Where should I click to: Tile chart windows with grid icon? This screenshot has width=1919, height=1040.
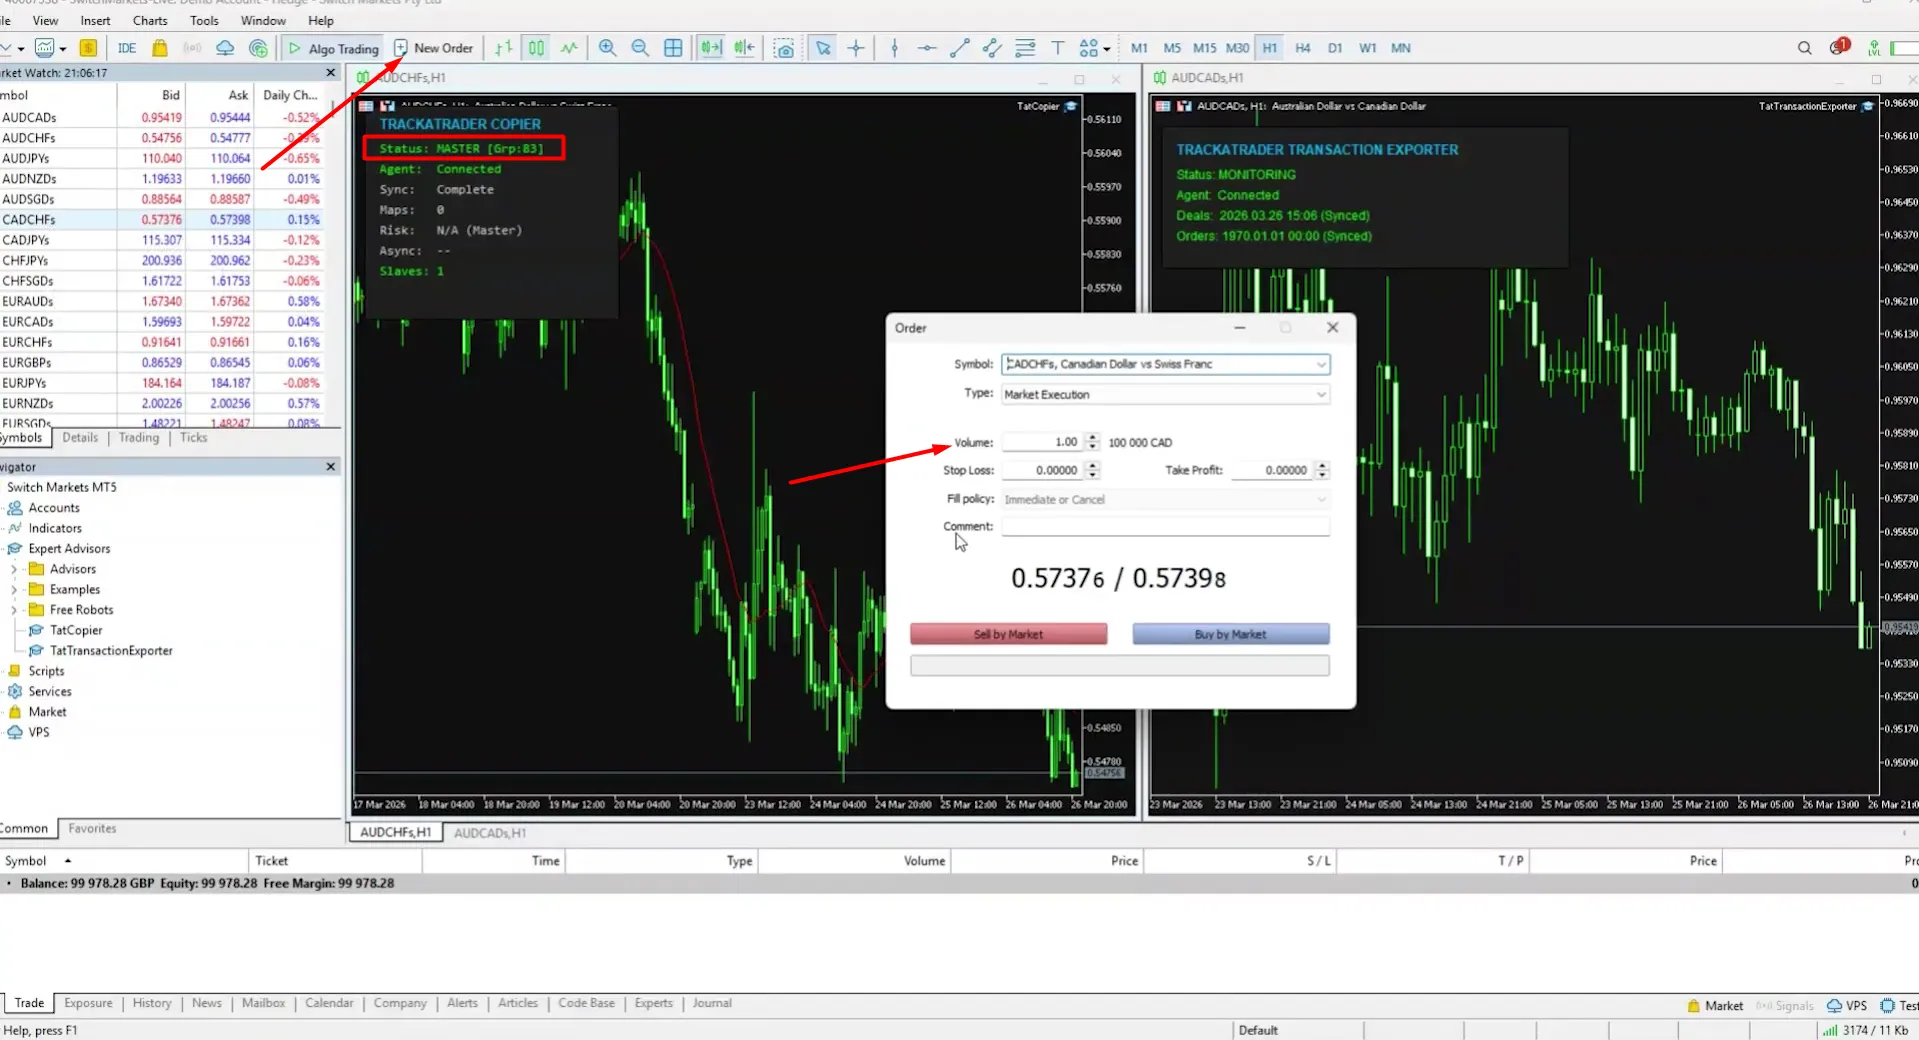(x=673, y=48)
